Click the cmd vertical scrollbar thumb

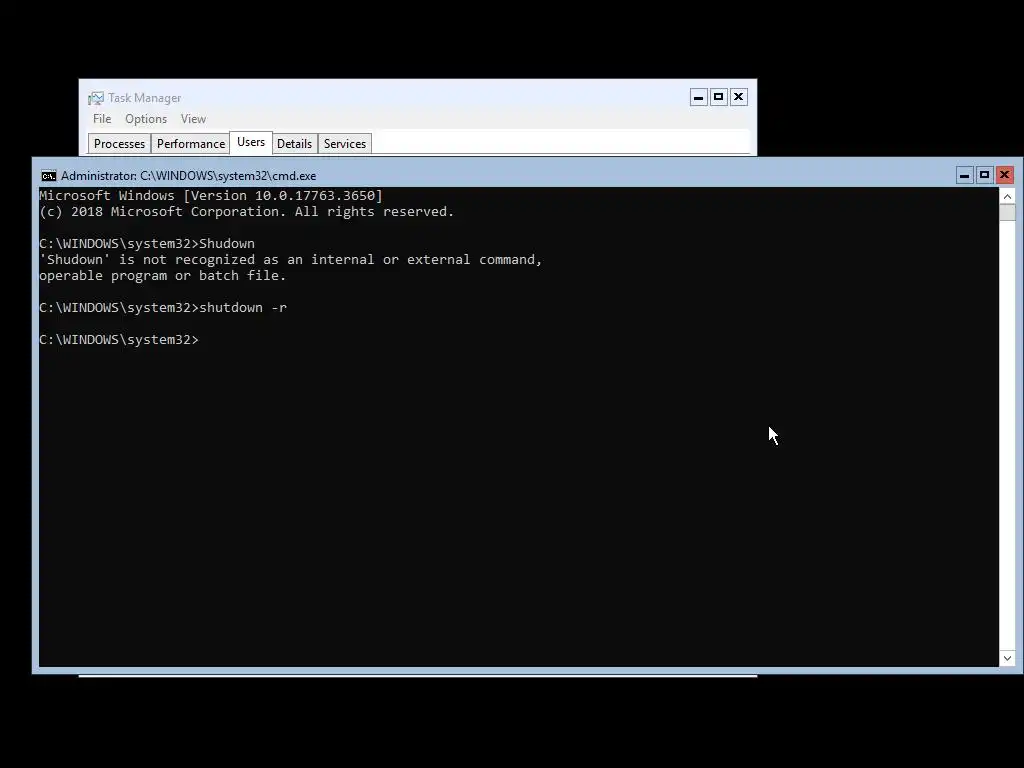(x=1007, y=212)
